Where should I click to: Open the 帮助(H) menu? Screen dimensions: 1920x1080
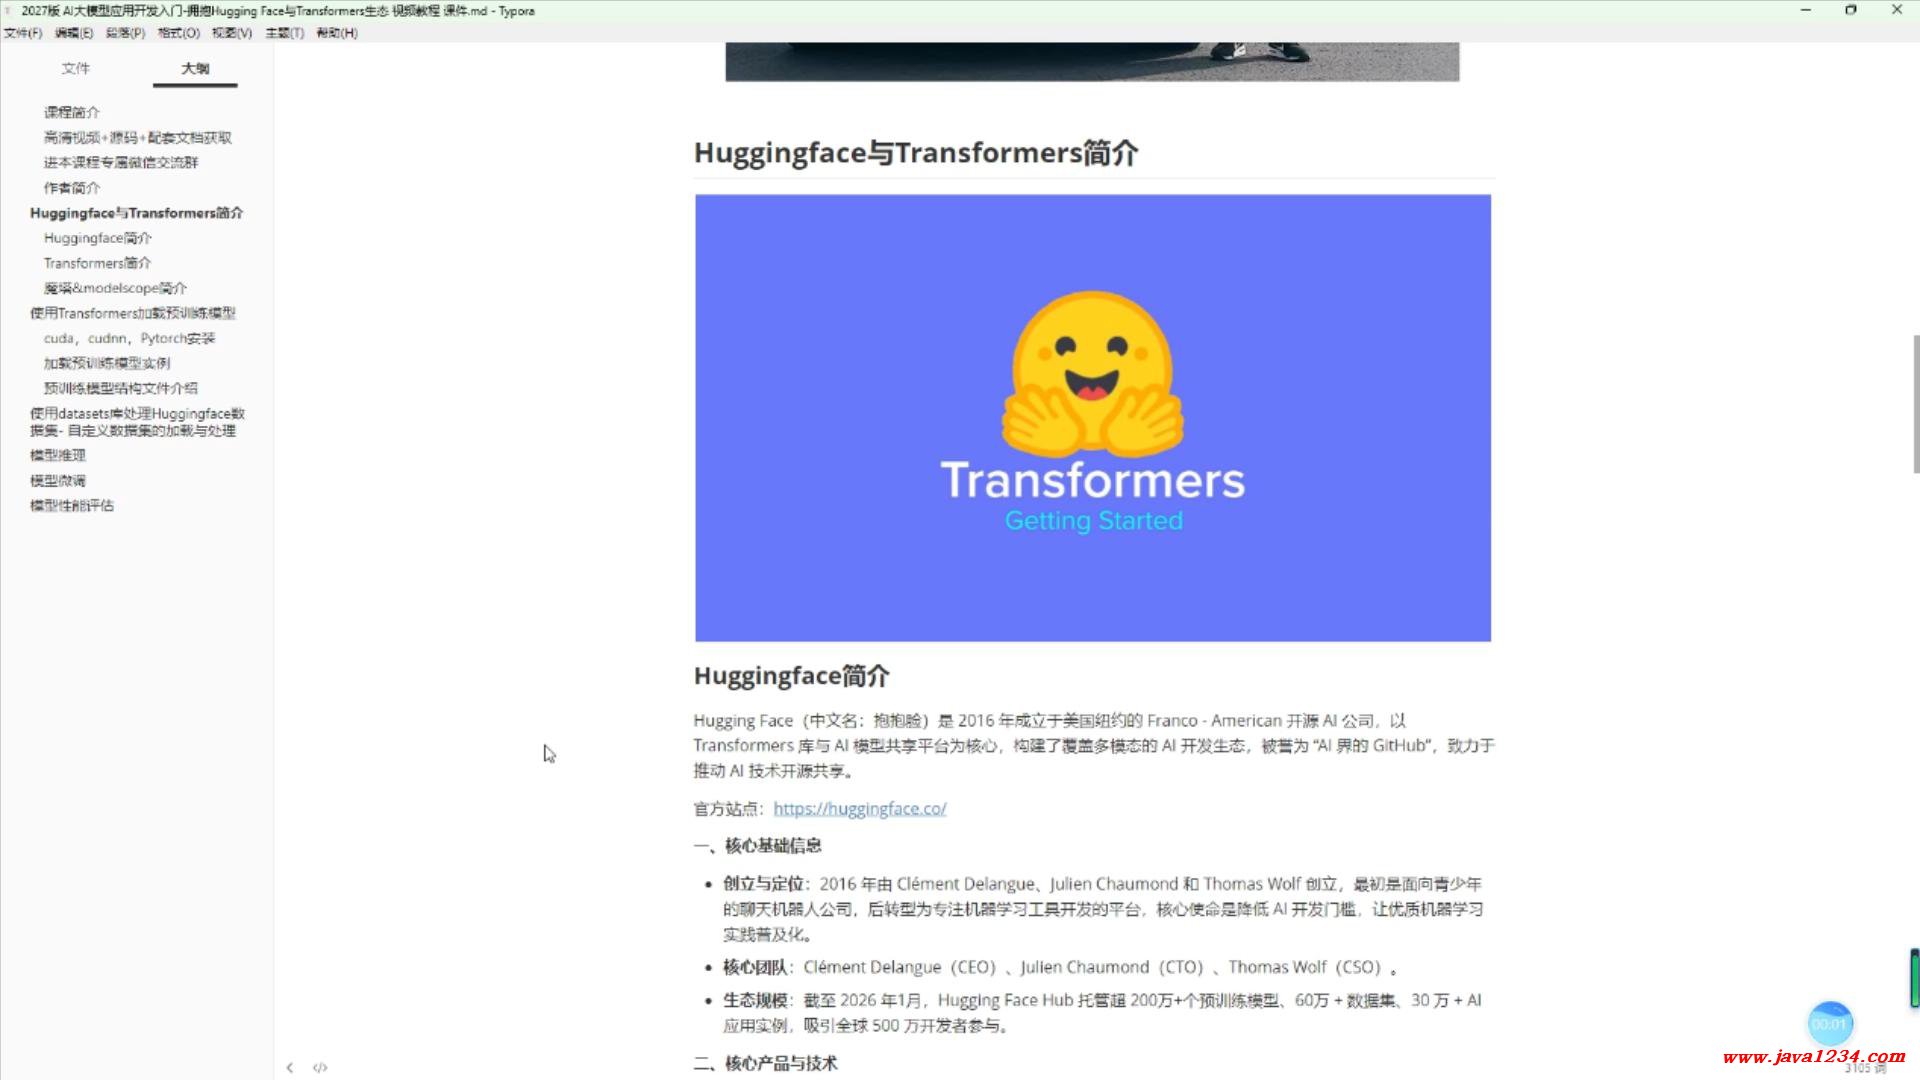tap(336, 33)
